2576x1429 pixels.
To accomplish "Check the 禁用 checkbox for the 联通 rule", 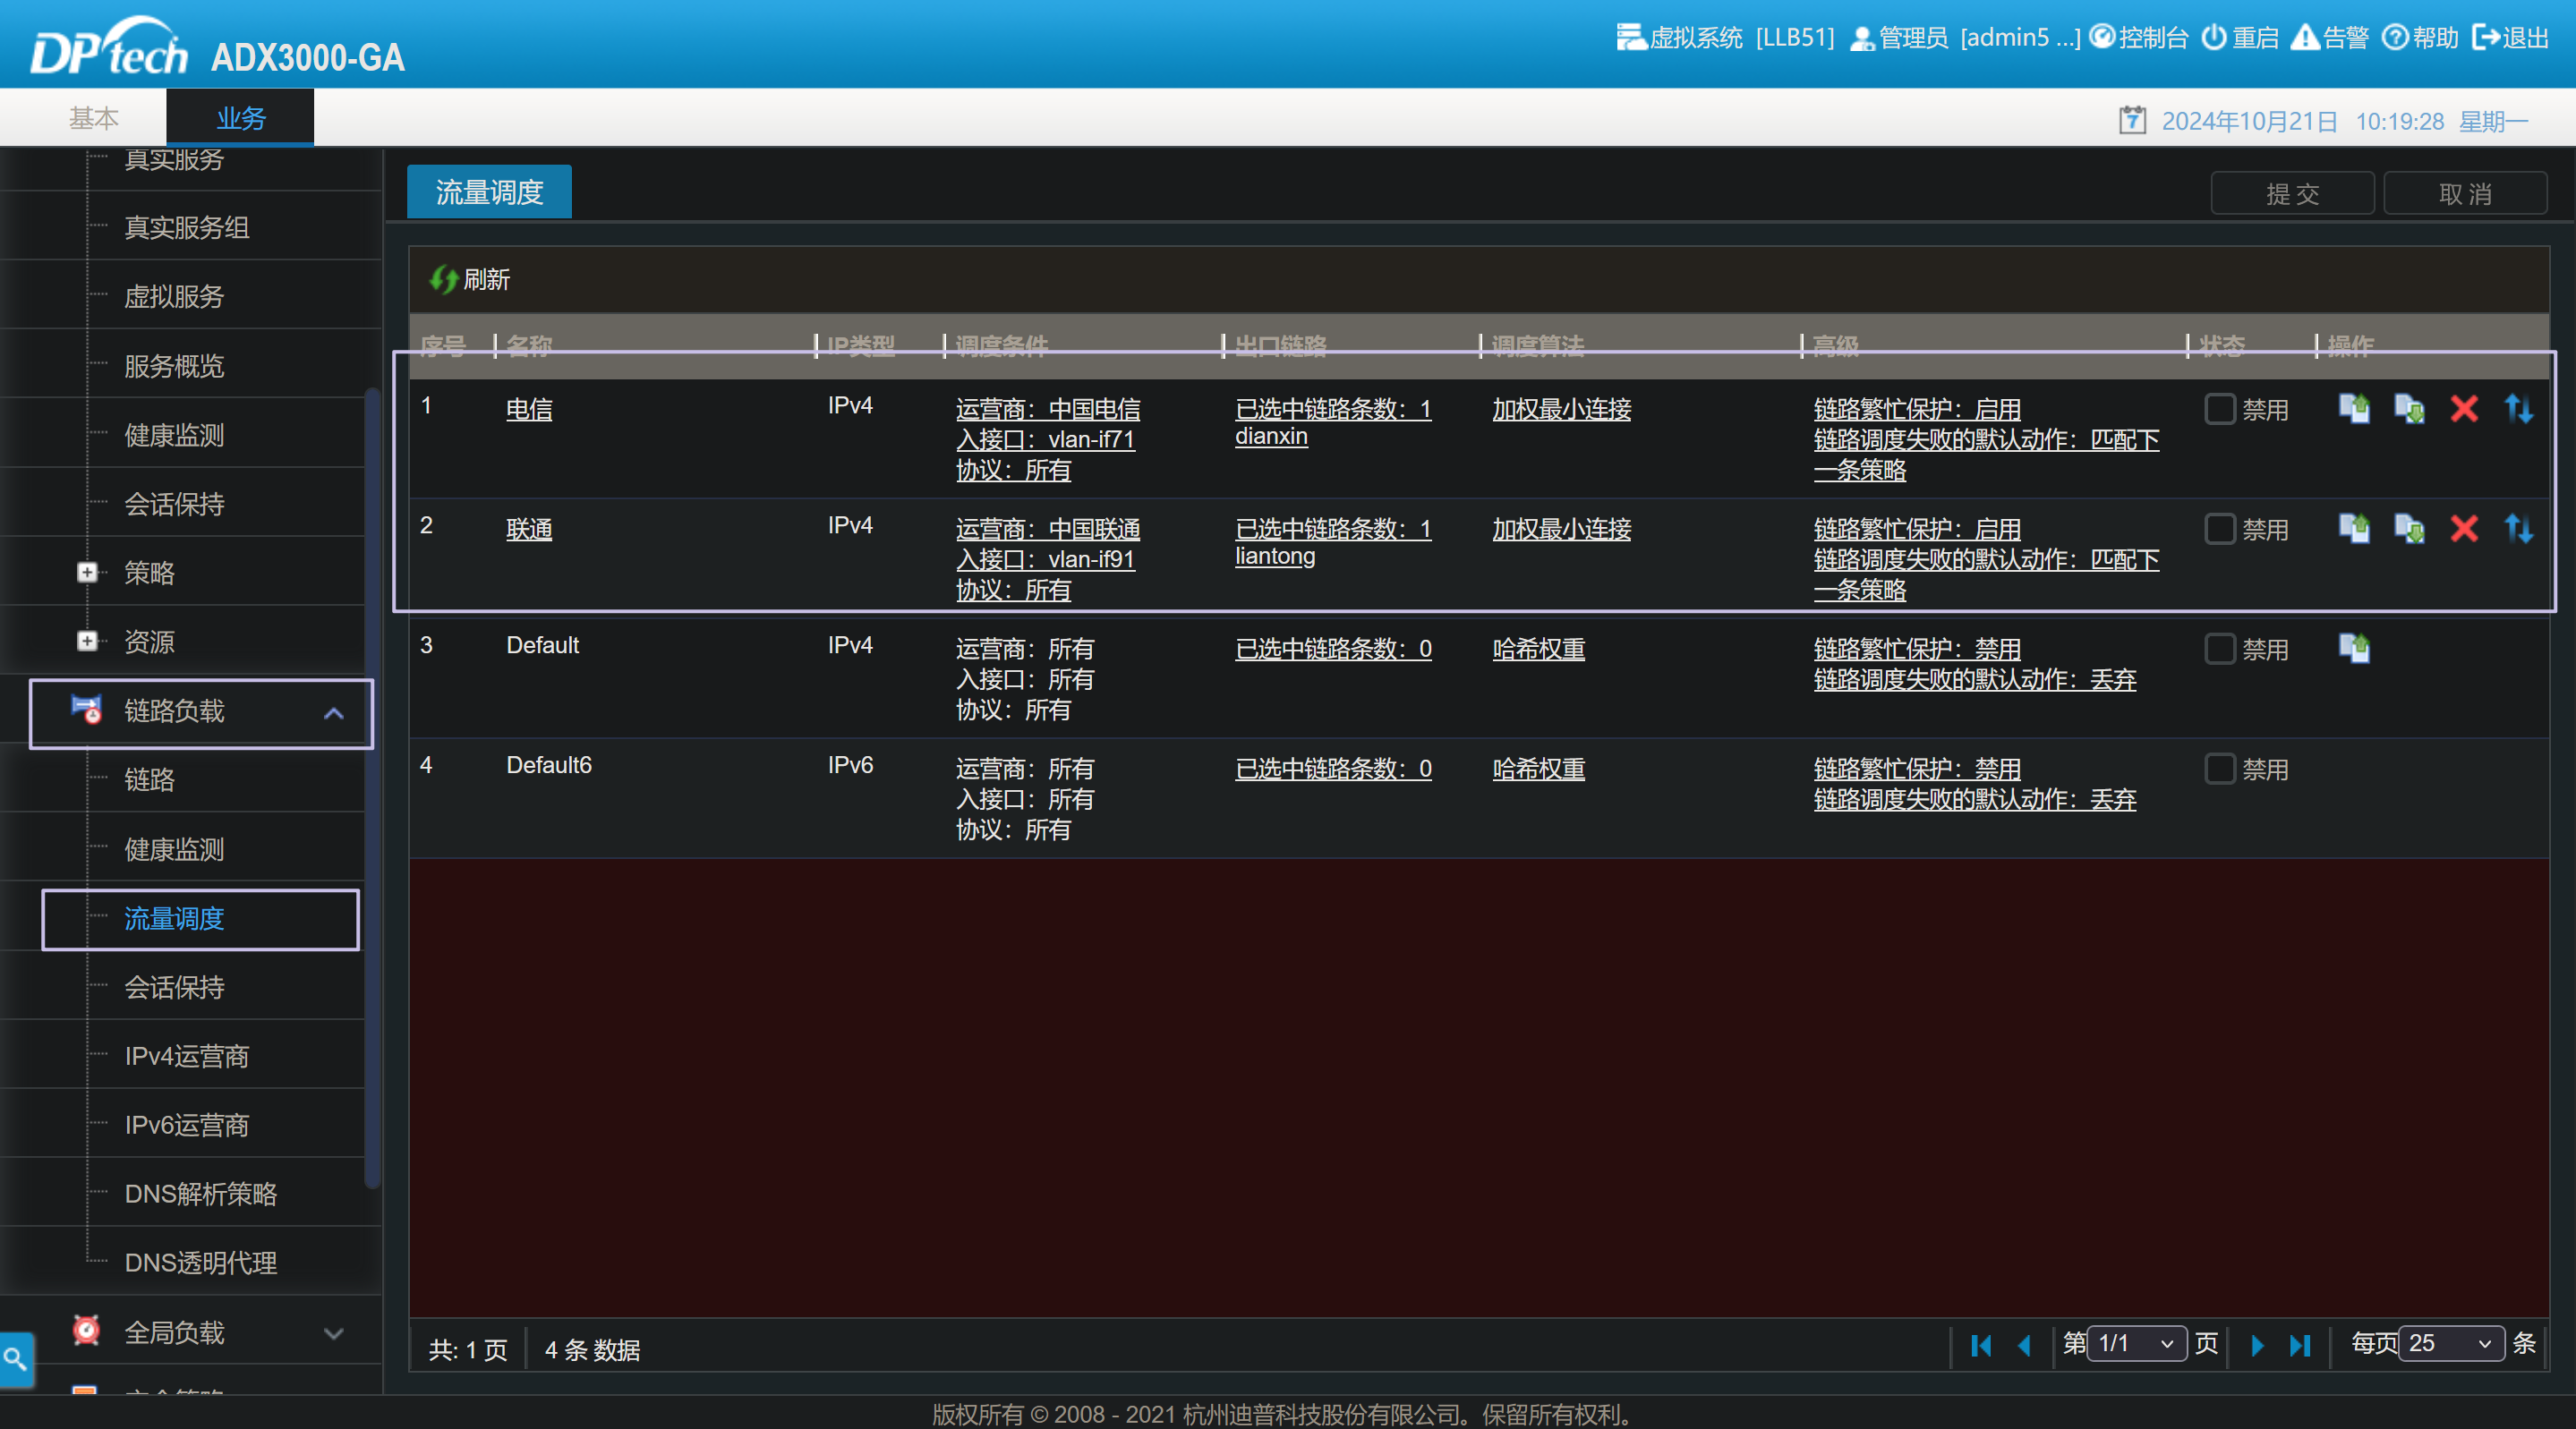I will [x=2219, y=529].
